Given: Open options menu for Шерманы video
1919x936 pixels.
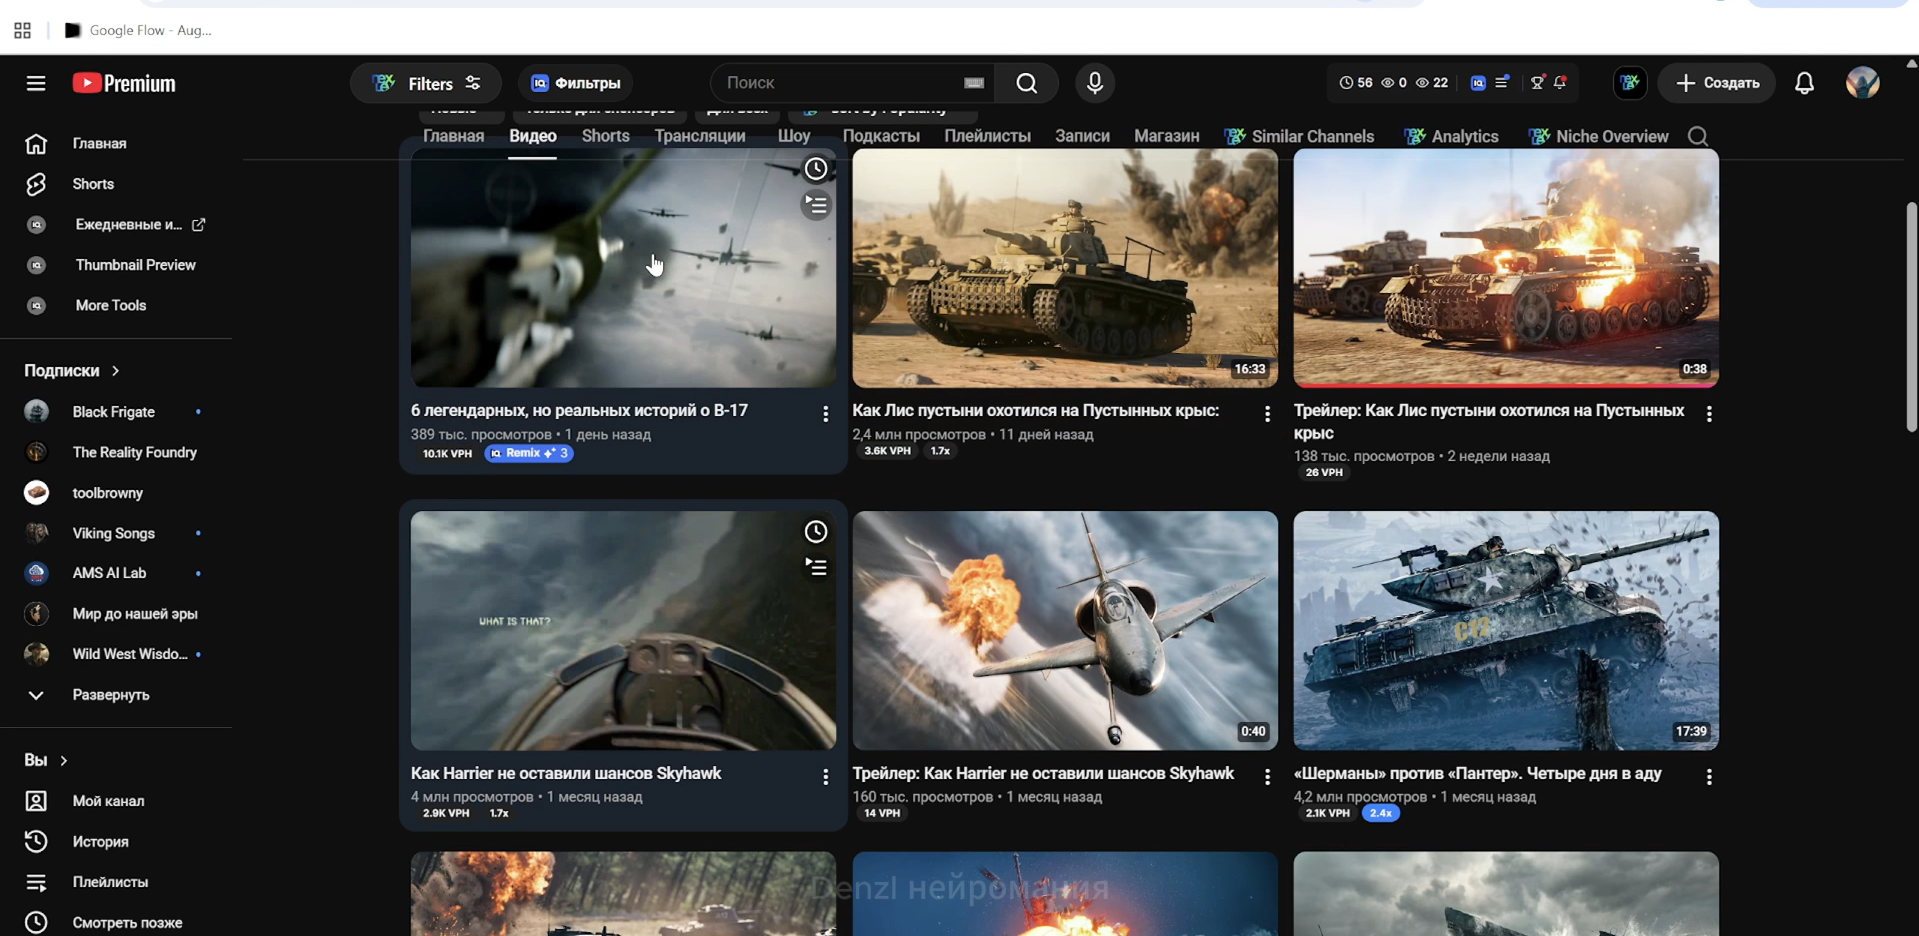Looking at the screenshot, I should (x=1709, y=777).
